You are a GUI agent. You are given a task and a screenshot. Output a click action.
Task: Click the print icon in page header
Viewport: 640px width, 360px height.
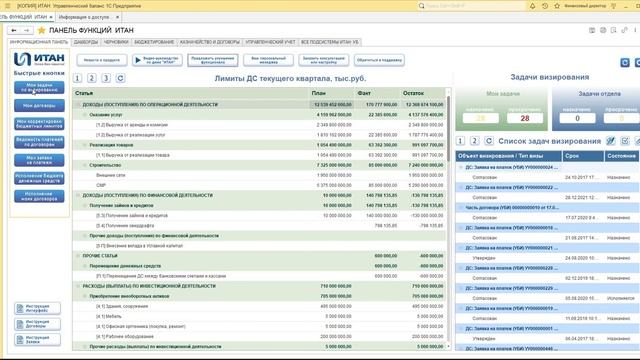pyautogui.click(x=603, y=30)
